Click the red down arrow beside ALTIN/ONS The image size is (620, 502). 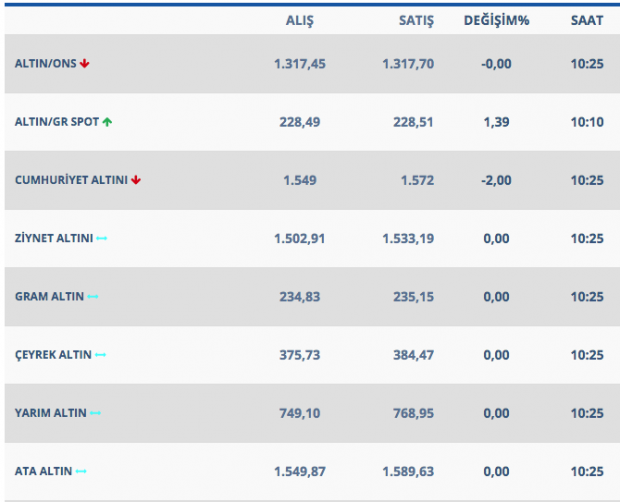pyautogui.click(x=85, y=64)
